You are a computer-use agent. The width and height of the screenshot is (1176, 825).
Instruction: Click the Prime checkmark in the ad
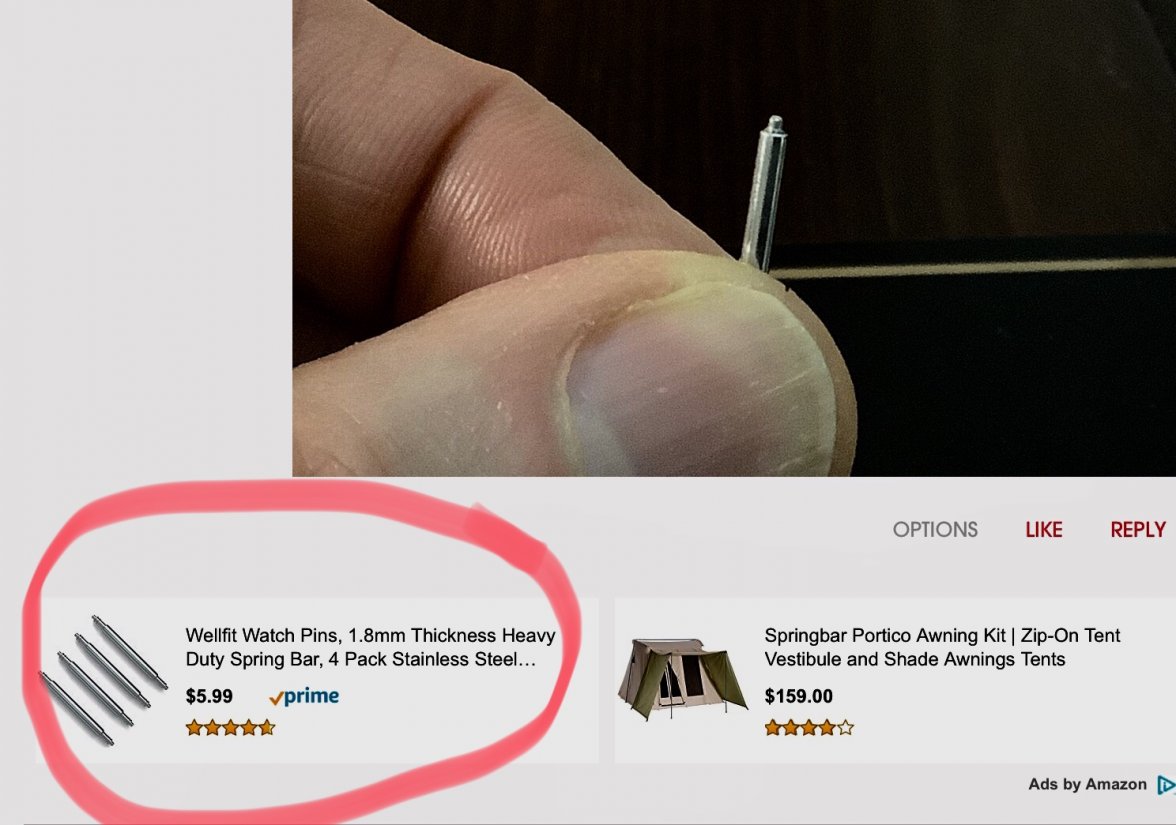pyautogui.click(x=276, y=698)
